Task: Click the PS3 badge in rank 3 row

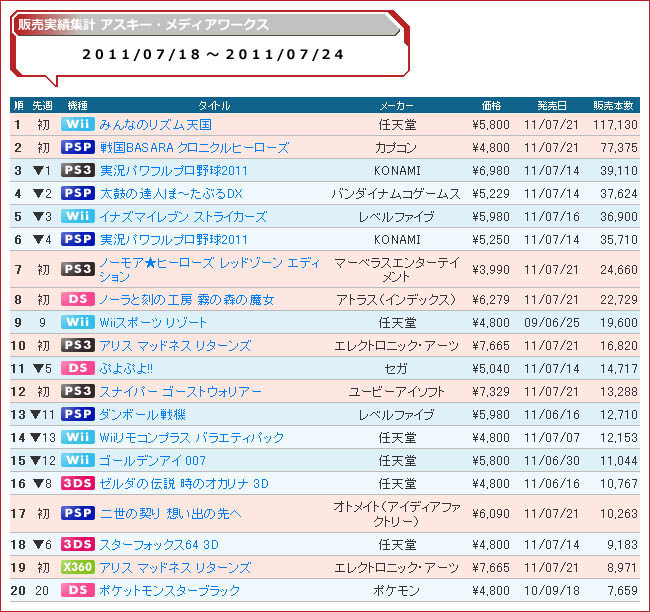Action: coord(78,170)
